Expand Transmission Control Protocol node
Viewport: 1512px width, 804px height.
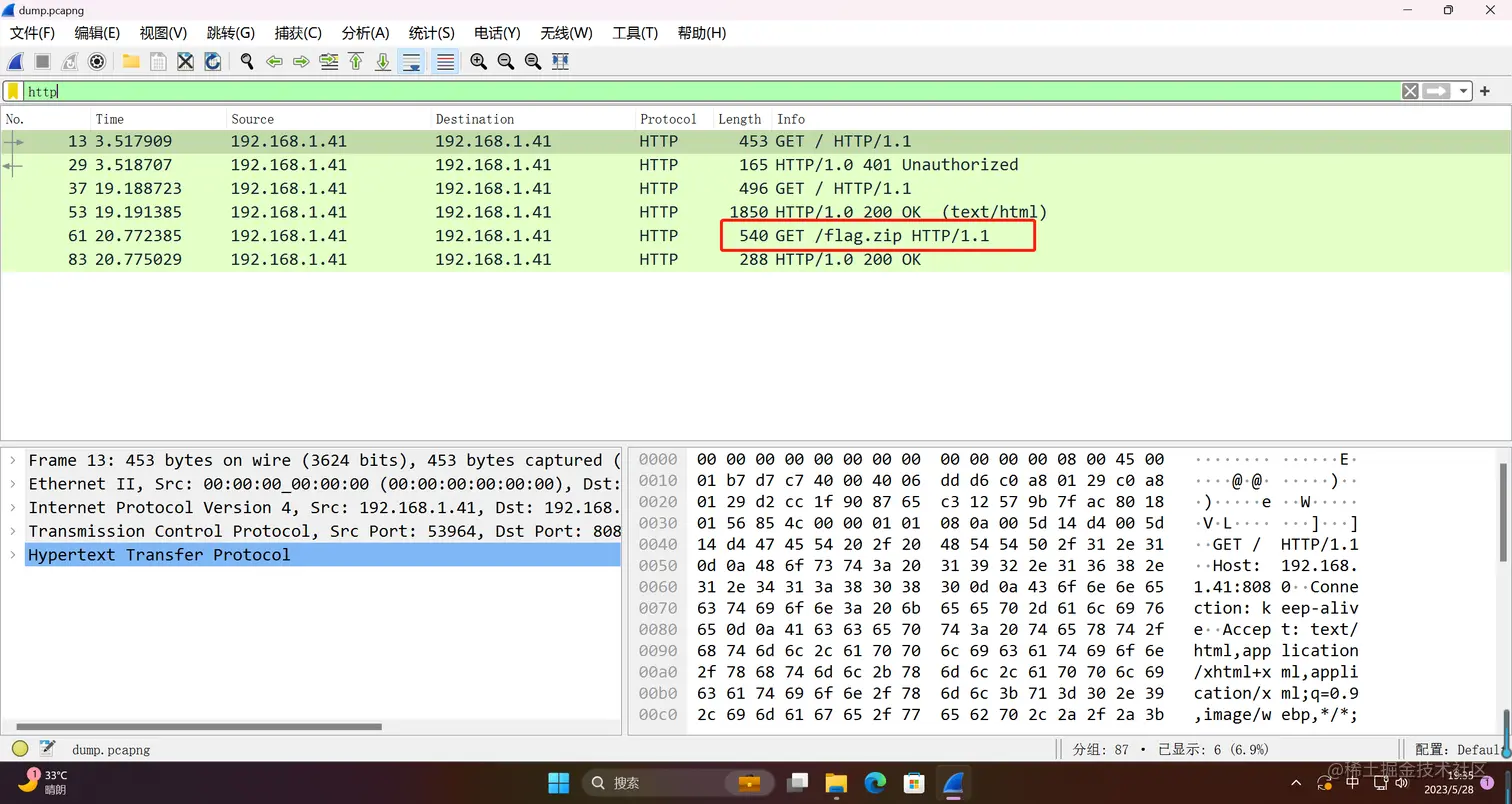[12, 531]
